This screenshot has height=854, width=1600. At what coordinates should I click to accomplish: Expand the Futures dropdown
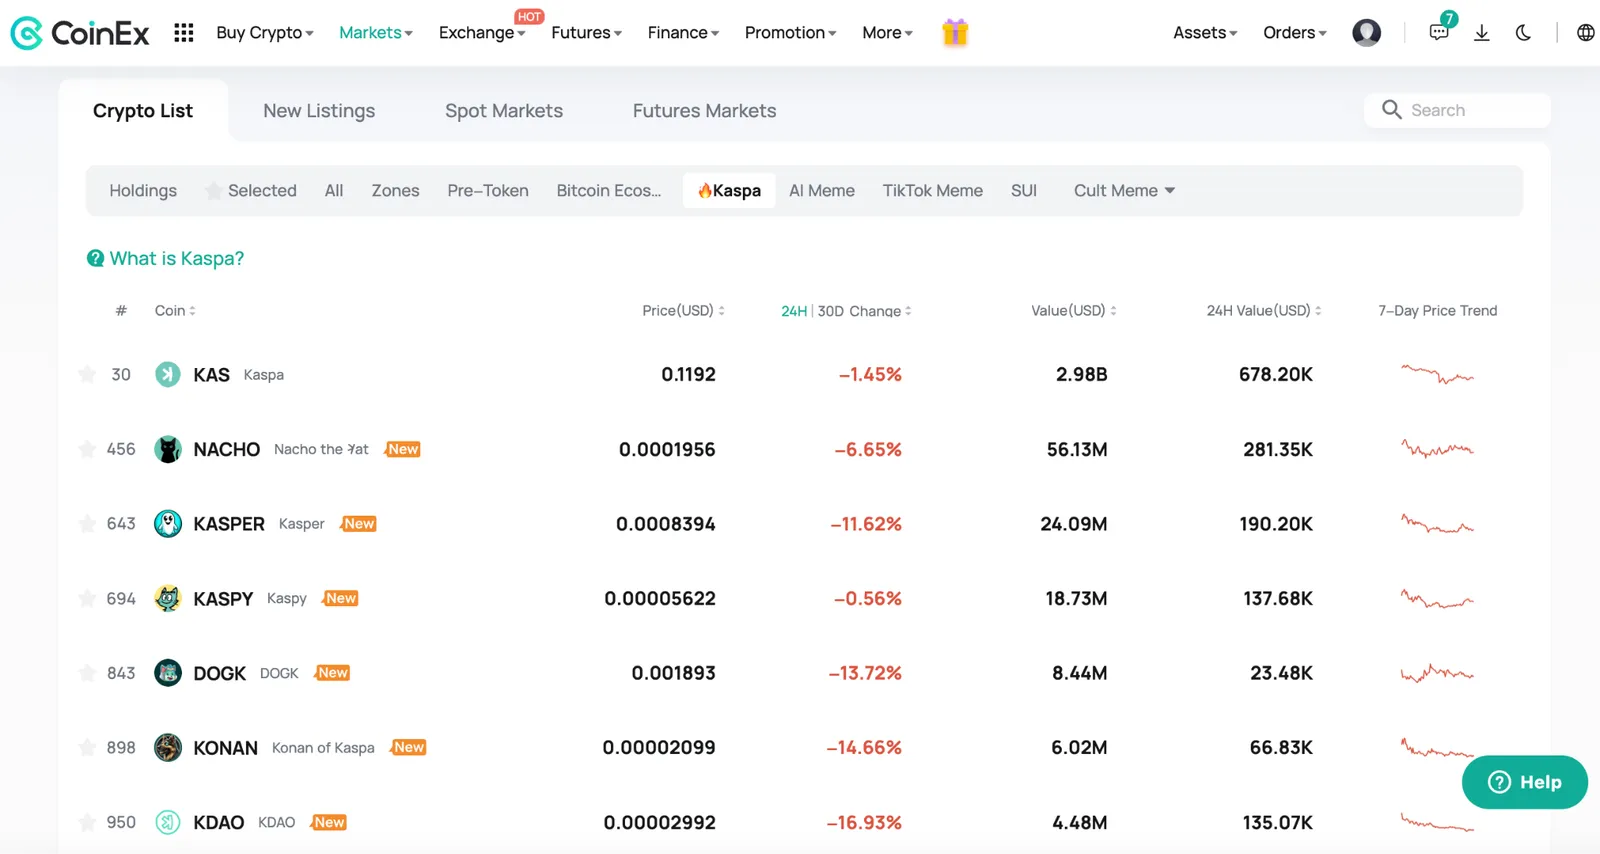tap(587, 33)
